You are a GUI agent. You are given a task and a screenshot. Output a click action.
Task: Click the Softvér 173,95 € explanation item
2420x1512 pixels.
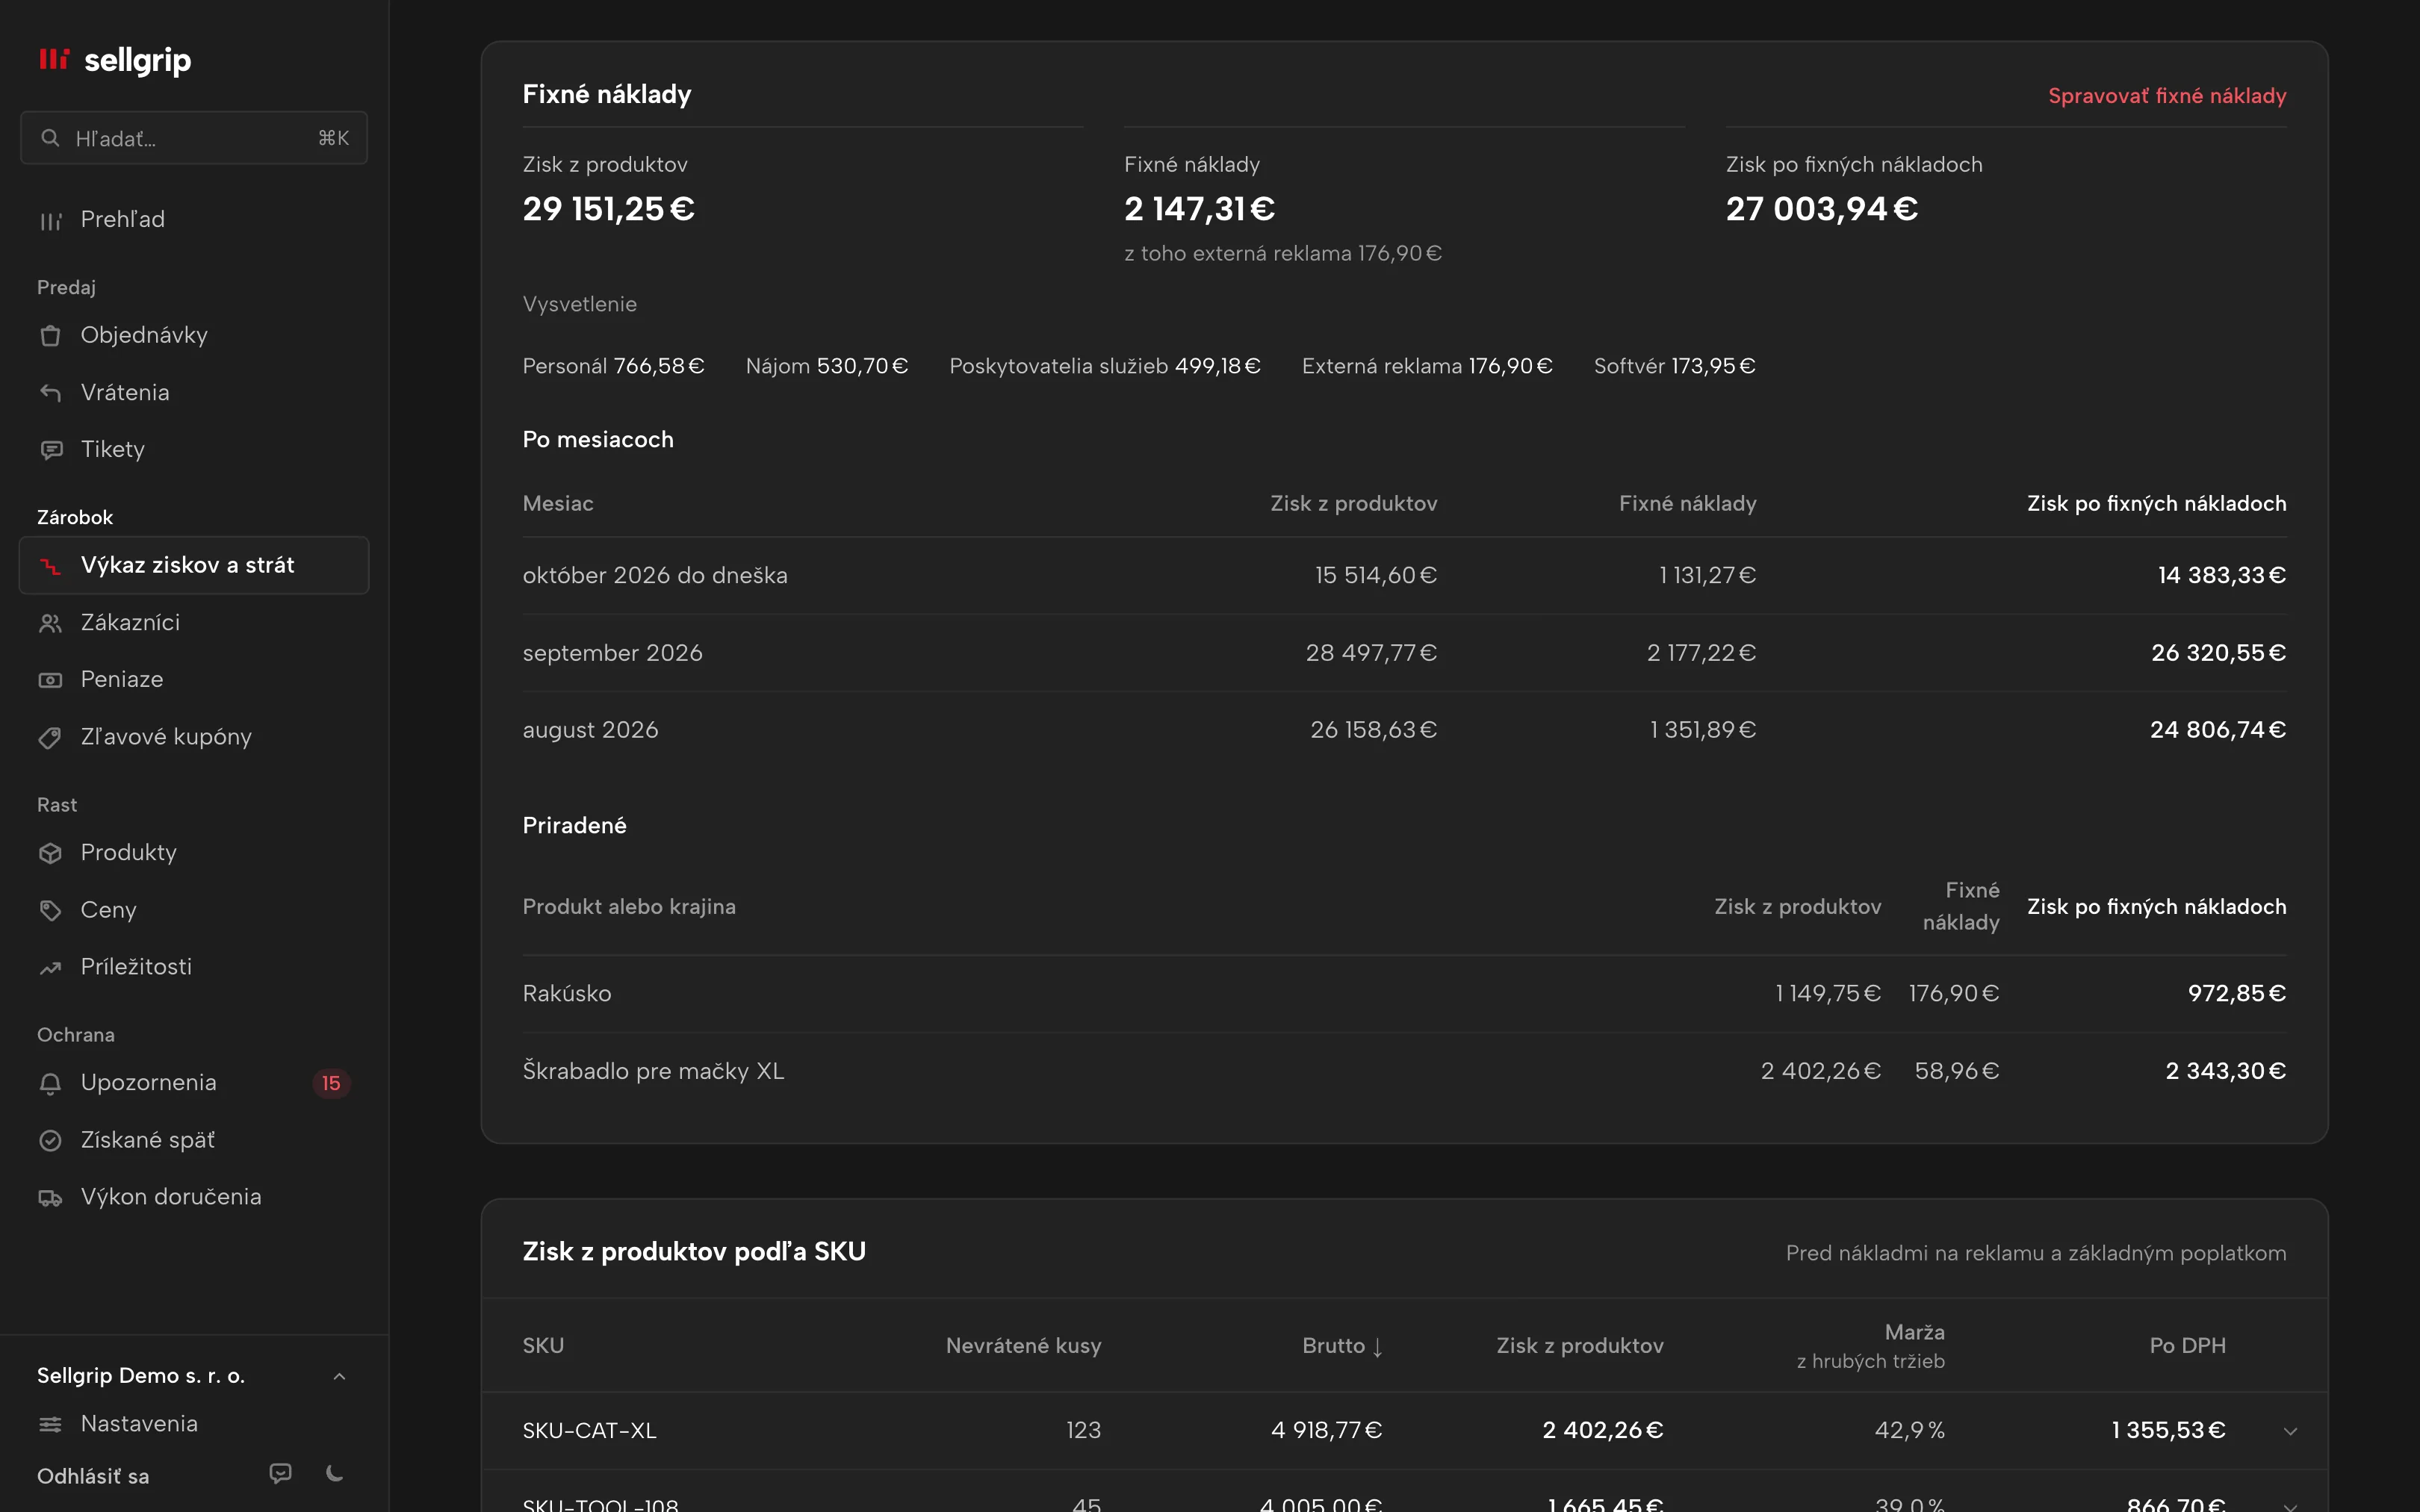click(1674, 366)
